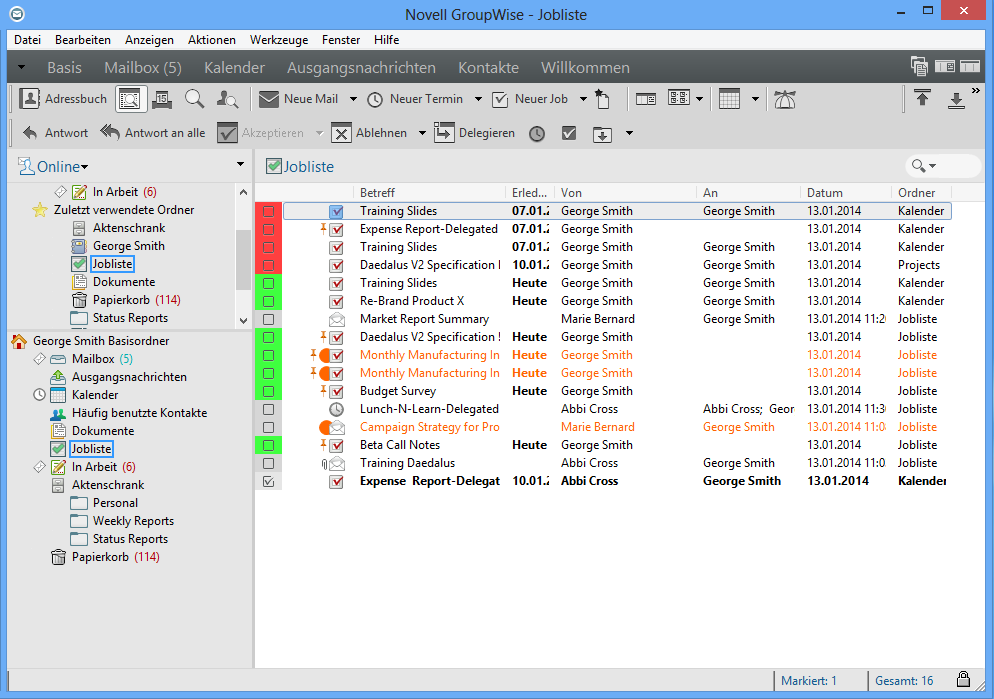Click the upload arrow icon at toolbar right
The height and width of the screenshot is (699, 994).
[922, 98]
